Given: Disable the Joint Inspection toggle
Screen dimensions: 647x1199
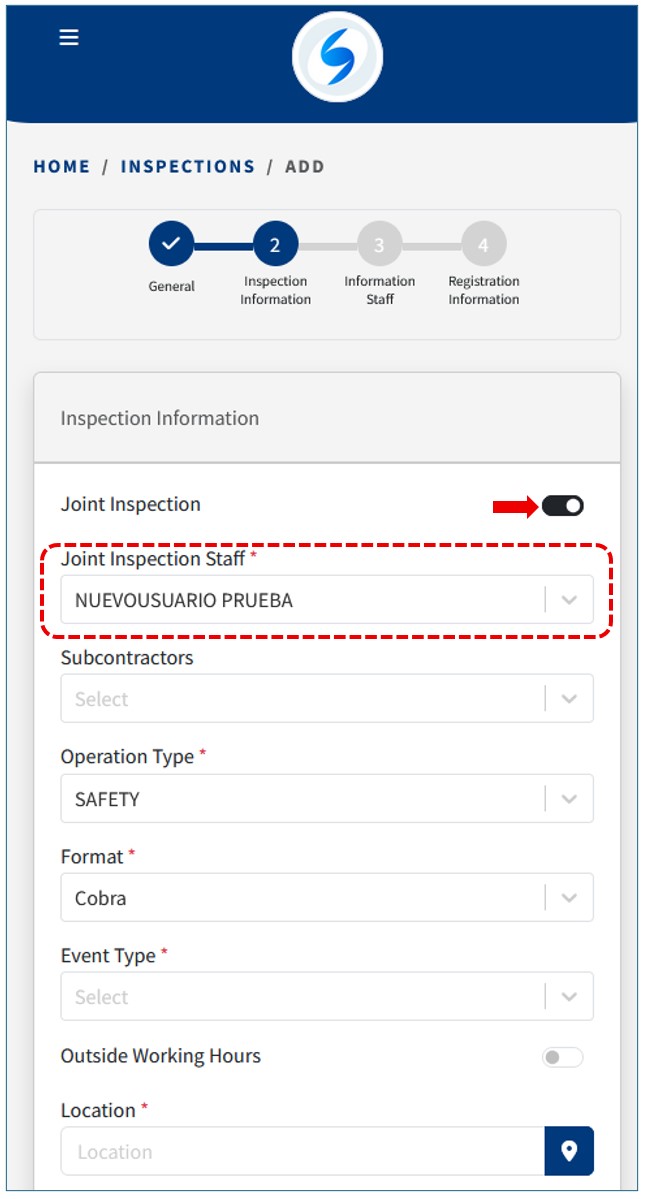Looking at the screenshot, I should [x=563, y=506].
